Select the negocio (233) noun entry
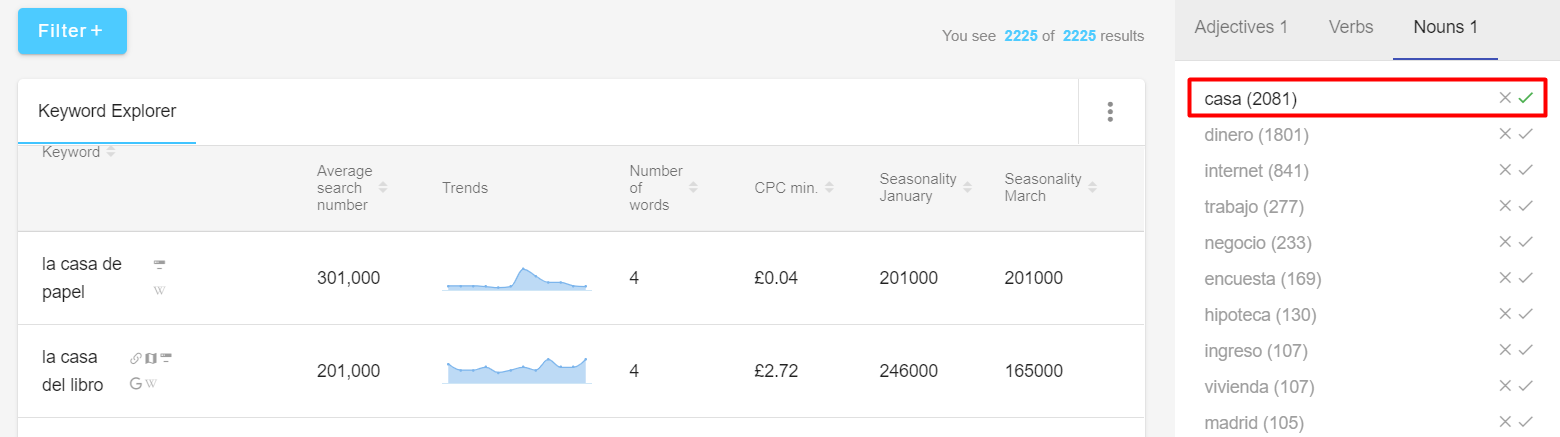The image size is (1560, 437). click(x=1258, y=242)
